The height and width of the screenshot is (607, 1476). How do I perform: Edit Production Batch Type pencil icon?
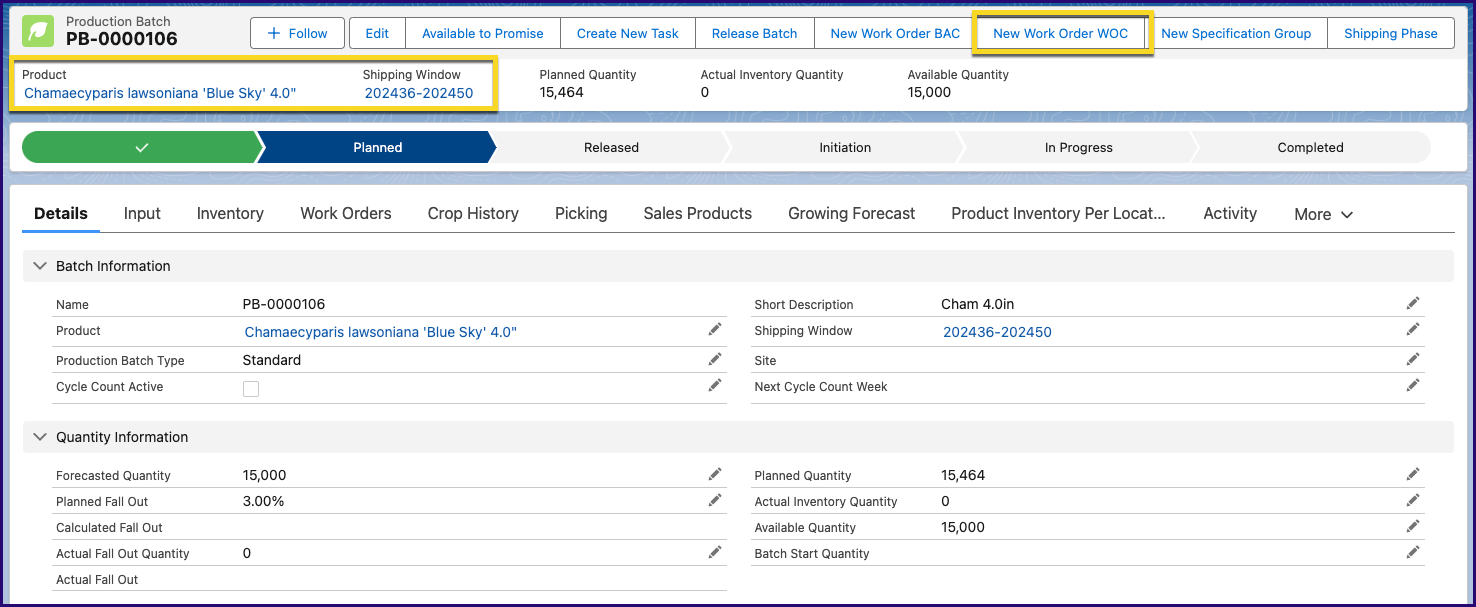pyautogui.click(x=715, y=359)
